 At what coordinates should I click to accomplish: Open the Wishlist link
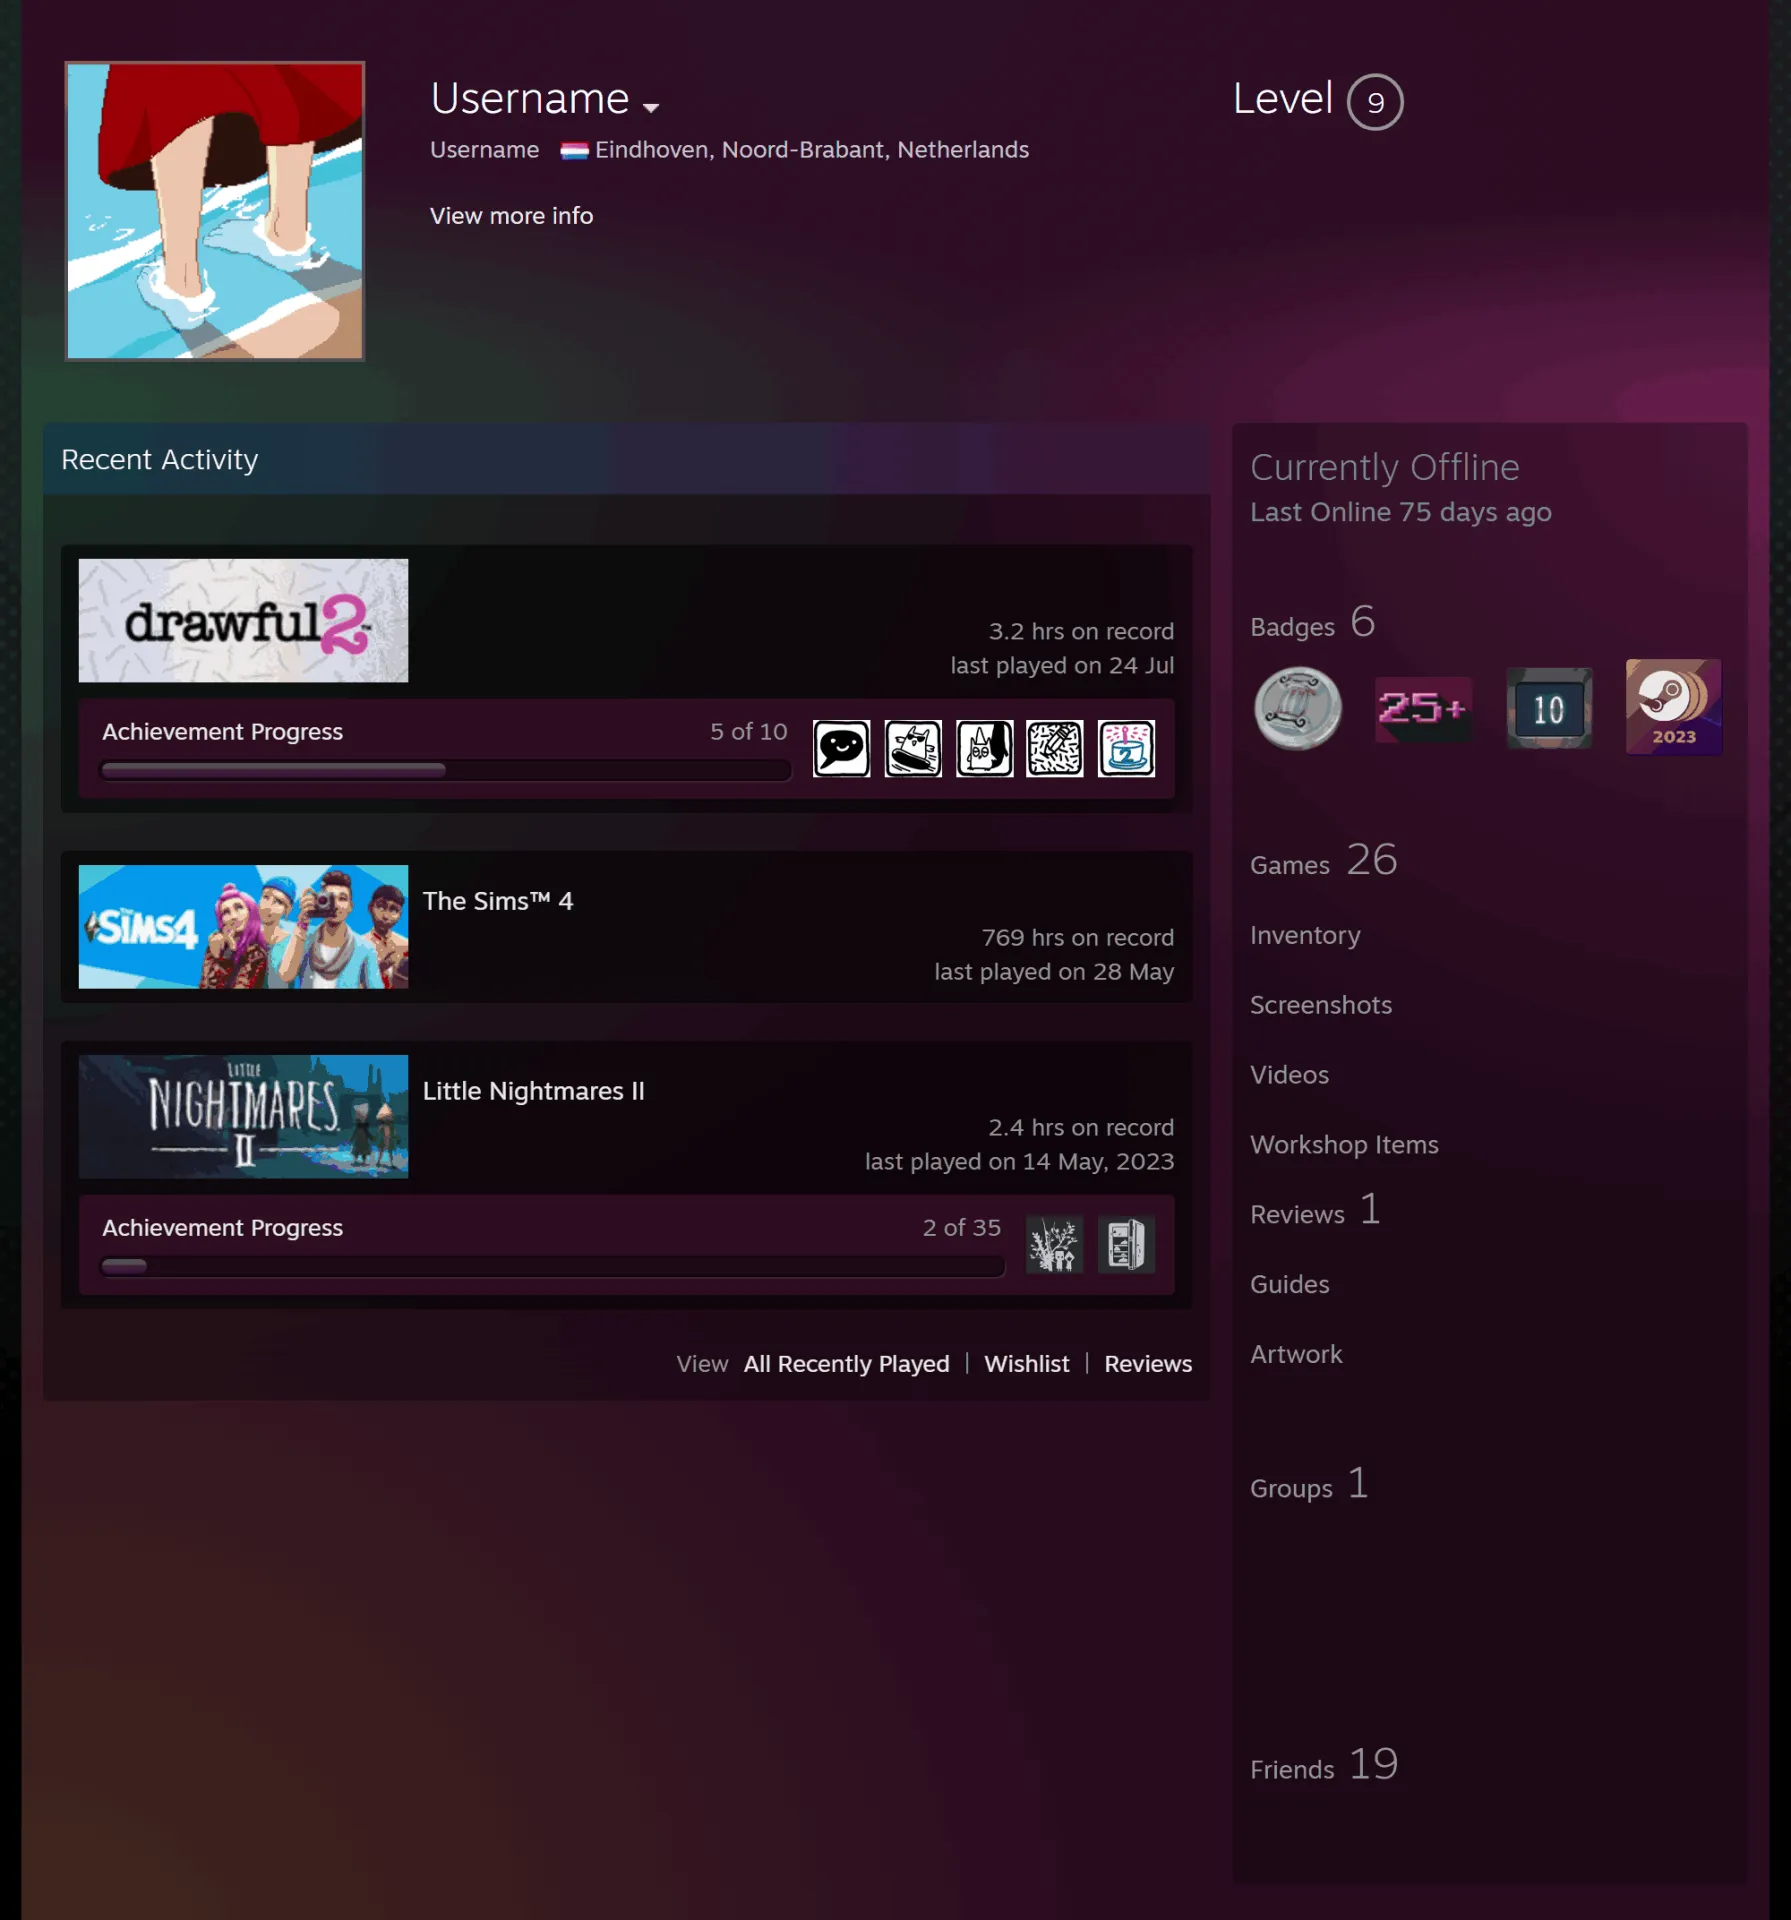(x=1026, y=1364)
